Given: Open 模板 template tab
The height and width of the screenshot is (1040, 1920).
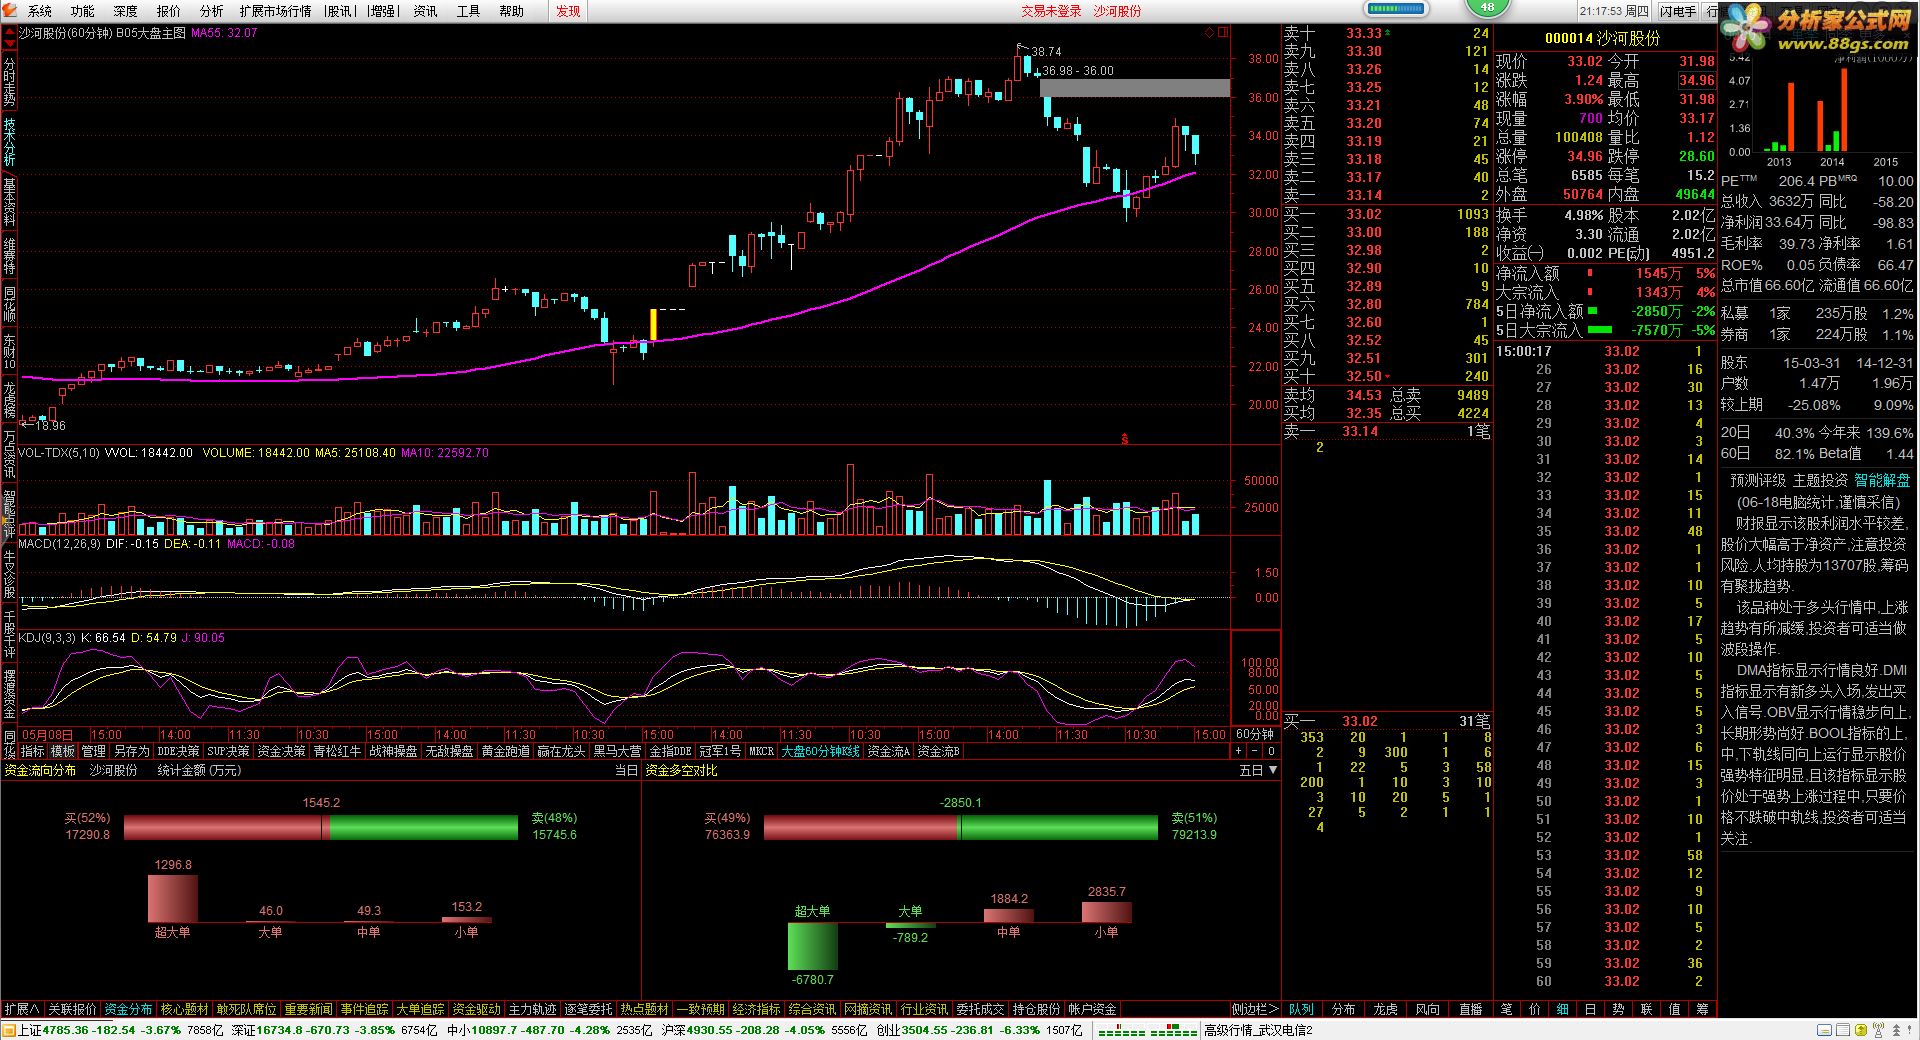Looking at the screenshot, I should (63, 751).
